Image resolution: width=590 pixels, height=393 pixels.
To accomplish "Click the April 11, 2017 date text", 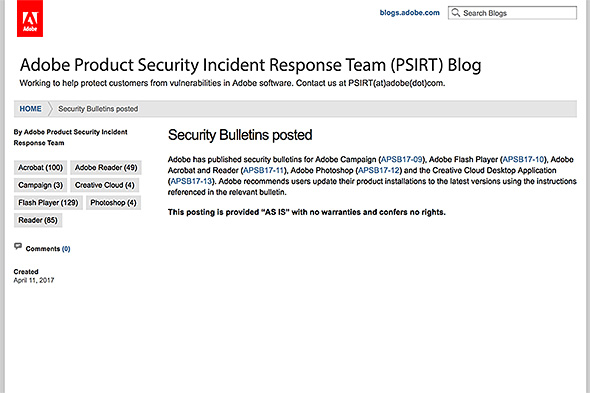I will 34,280.
